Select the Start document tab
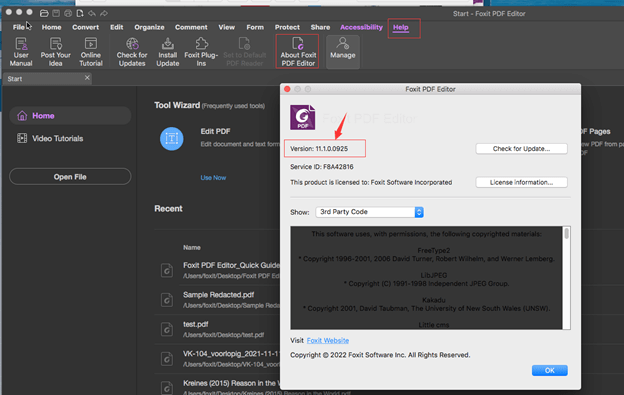The width and height of the screenshot is (624, 395). (x=47, y=79)
